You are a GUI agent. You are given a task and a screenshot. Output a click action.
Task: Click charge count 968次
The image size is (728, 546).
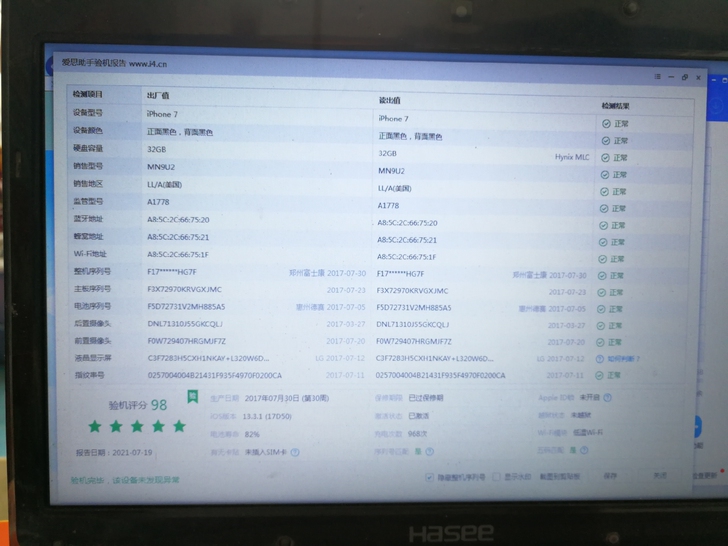tap(417, 434)
